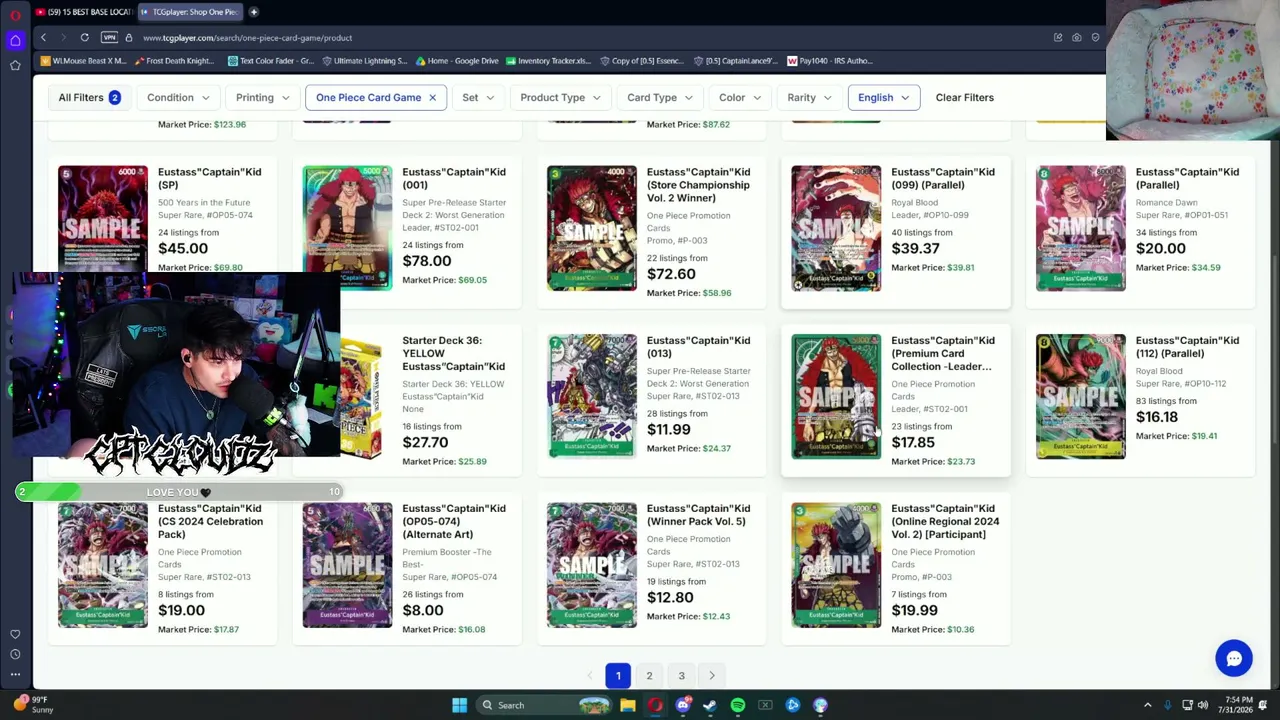The image size is (1280, 720).
Task: Open the Pay1040 - IRS bookmark
Action: pyautogui.click(x=830, y=61)
